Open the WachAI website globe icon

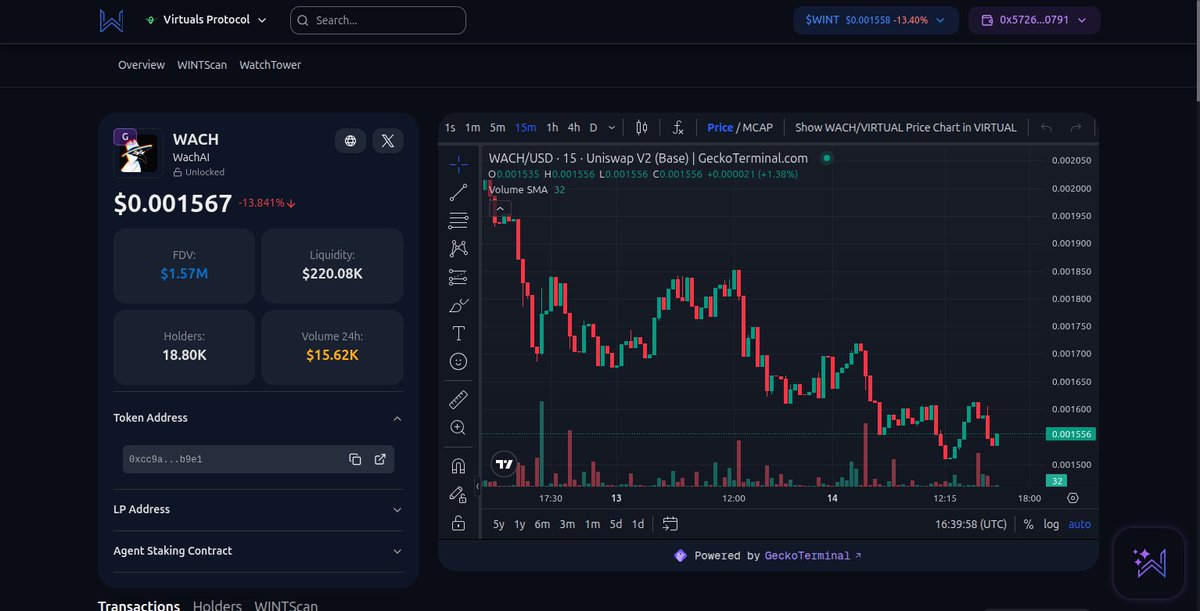[350, 141]
